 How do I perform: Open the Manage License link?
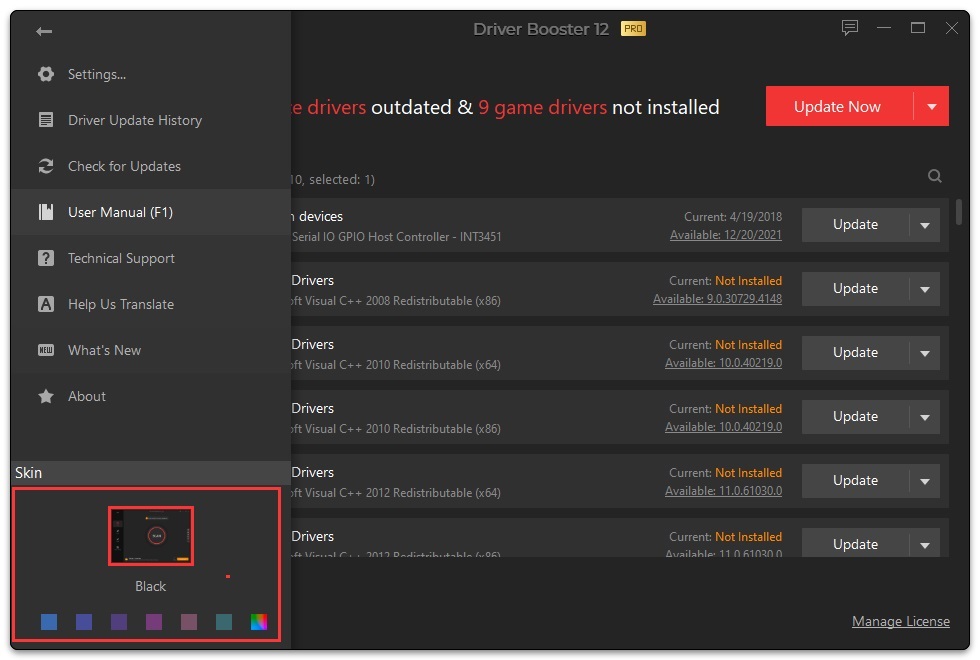(x=901, y=621)
